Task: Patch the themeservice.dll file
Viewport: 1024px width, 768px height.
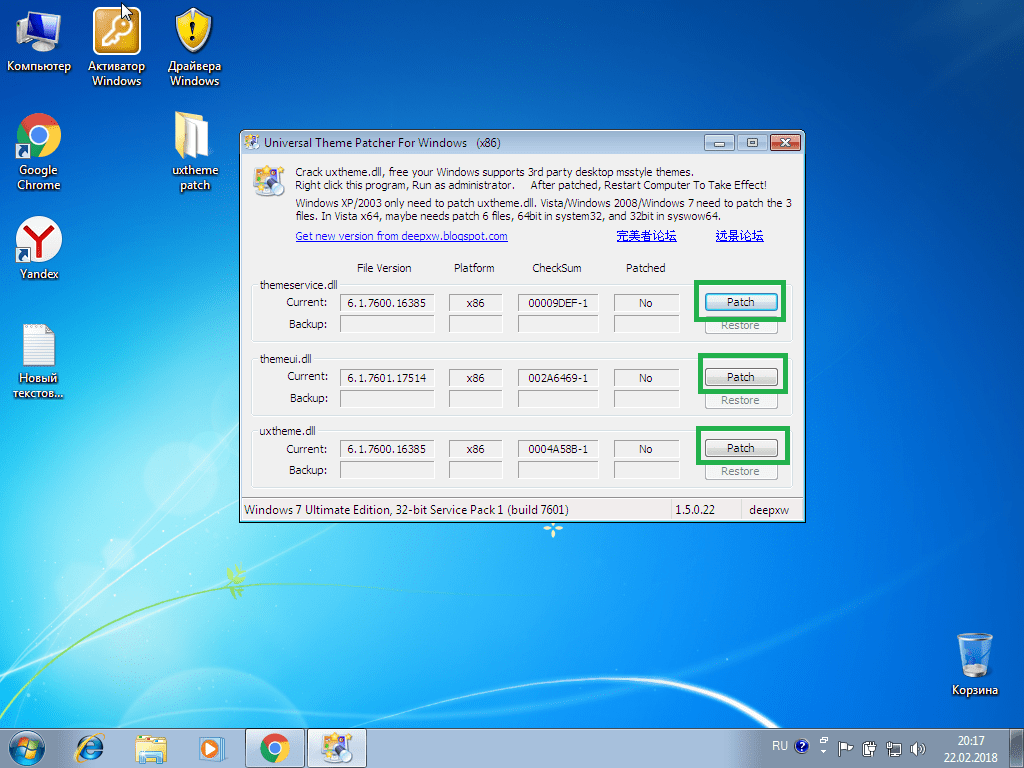Action: (740, 301)
